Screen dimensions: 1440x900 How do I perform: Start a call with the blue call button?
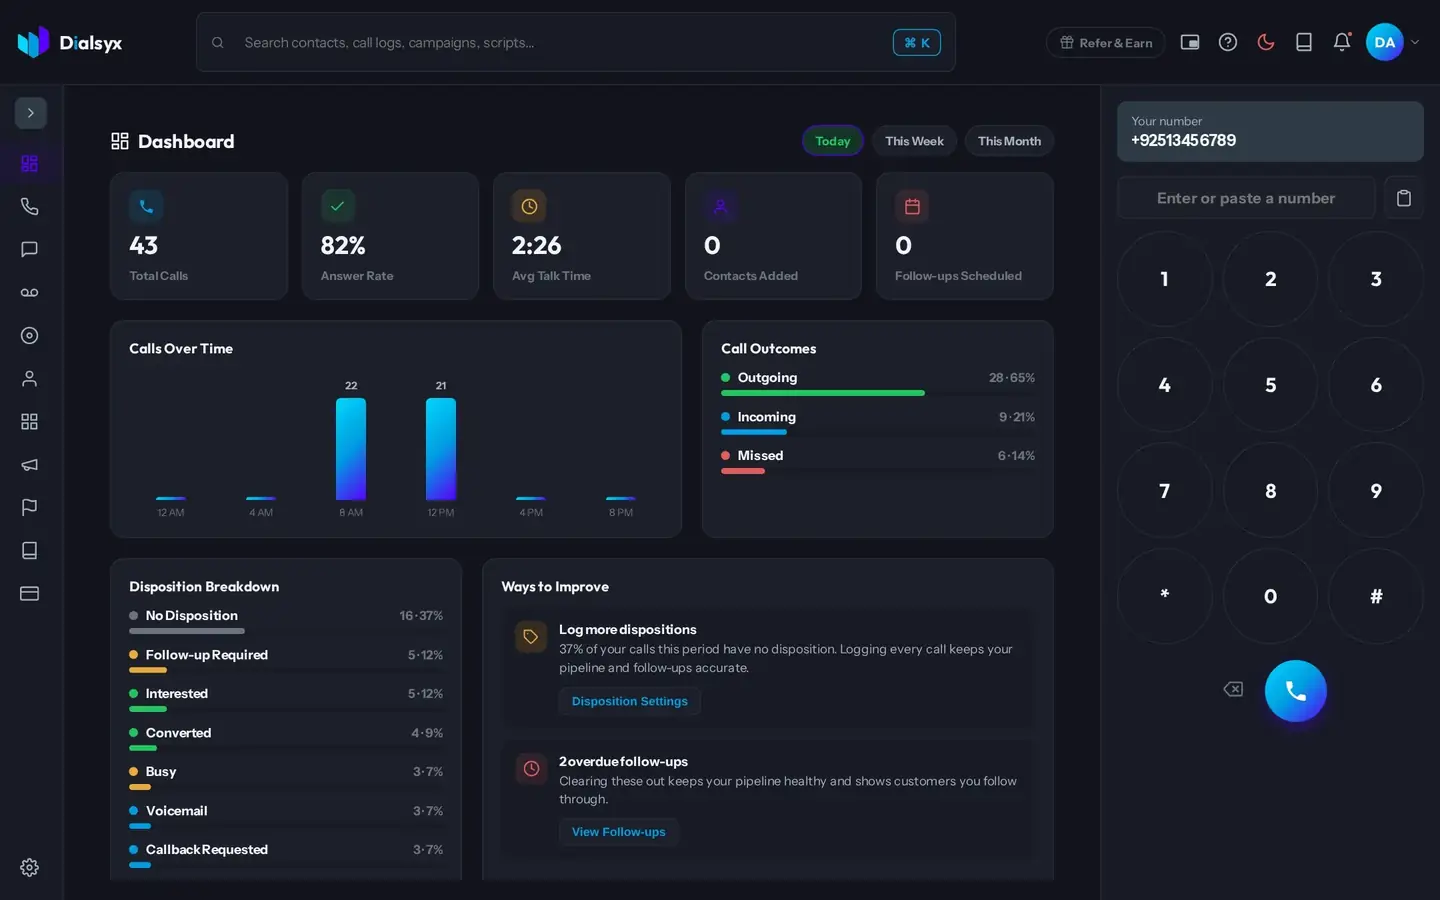click(1296, 691)
